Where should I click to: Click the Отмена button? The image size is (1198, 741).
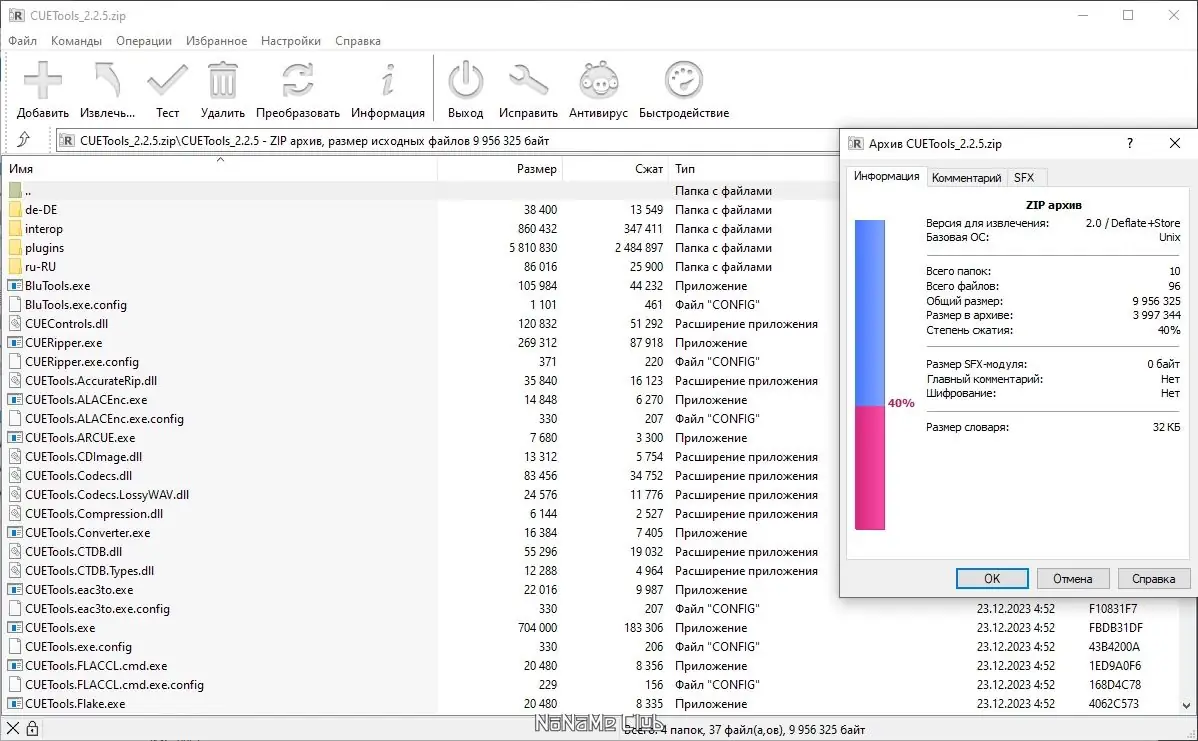click(1072, 578)
